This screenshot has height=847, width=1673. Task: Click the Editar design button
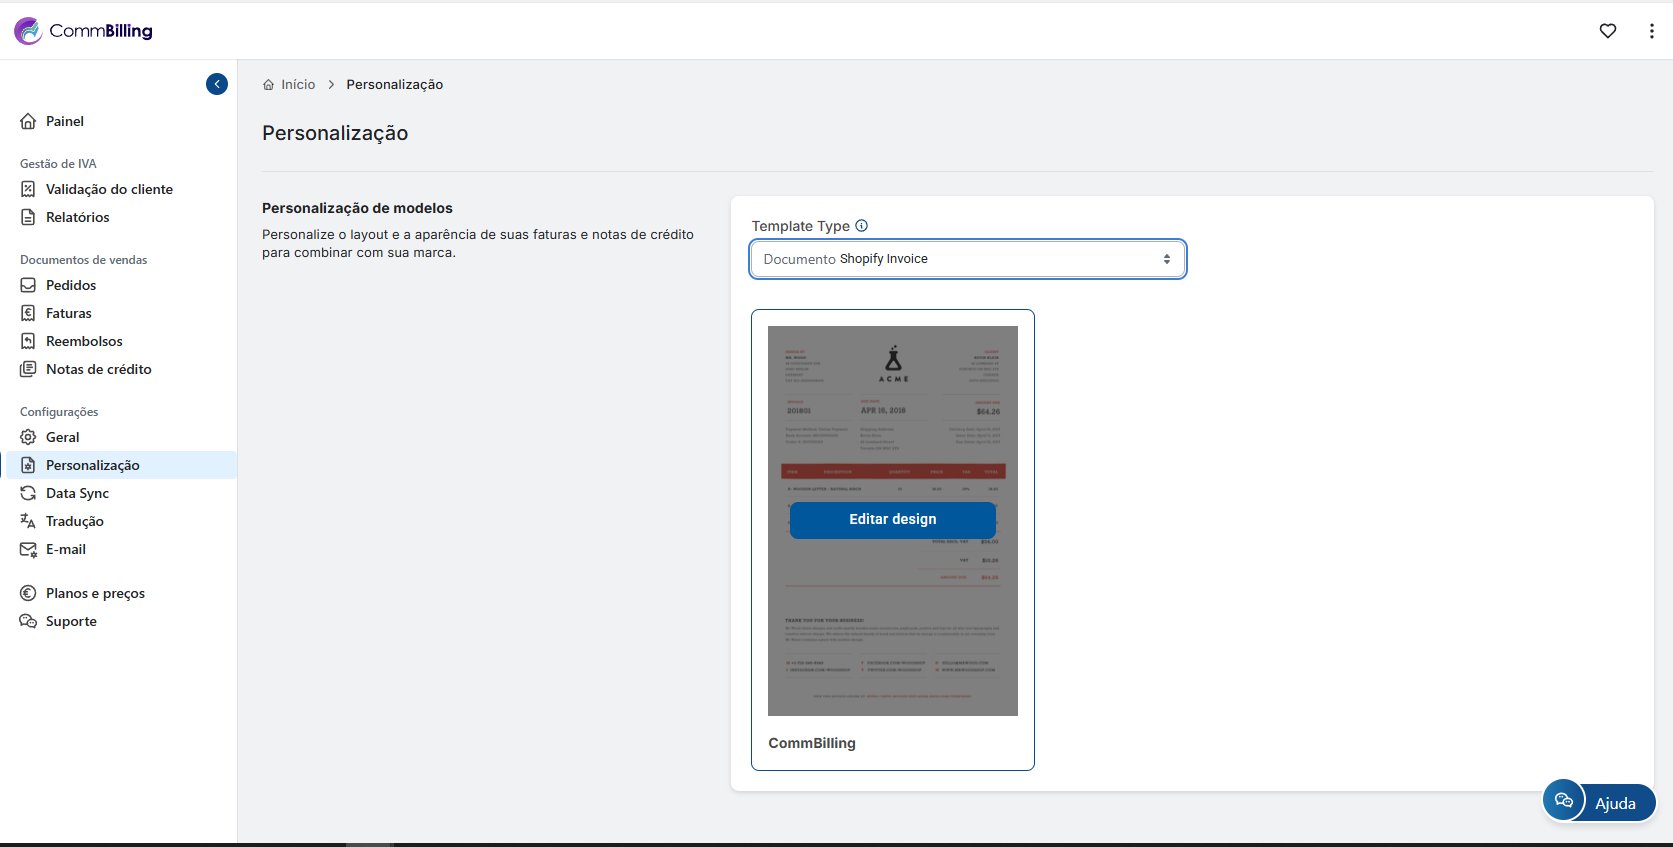pos(892,520)
